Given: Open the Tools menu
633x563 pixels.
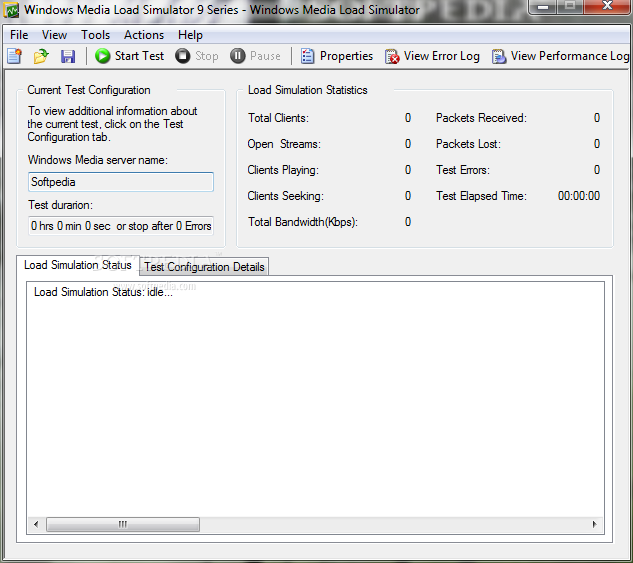Looking at the screenshot, I should coord(95,35).
